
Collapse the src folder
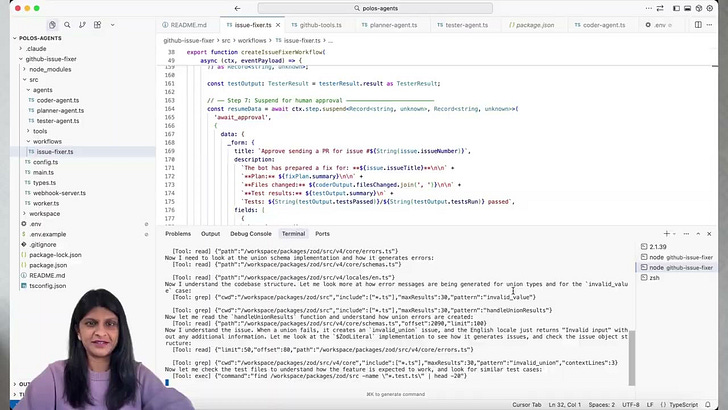(33, 80)
